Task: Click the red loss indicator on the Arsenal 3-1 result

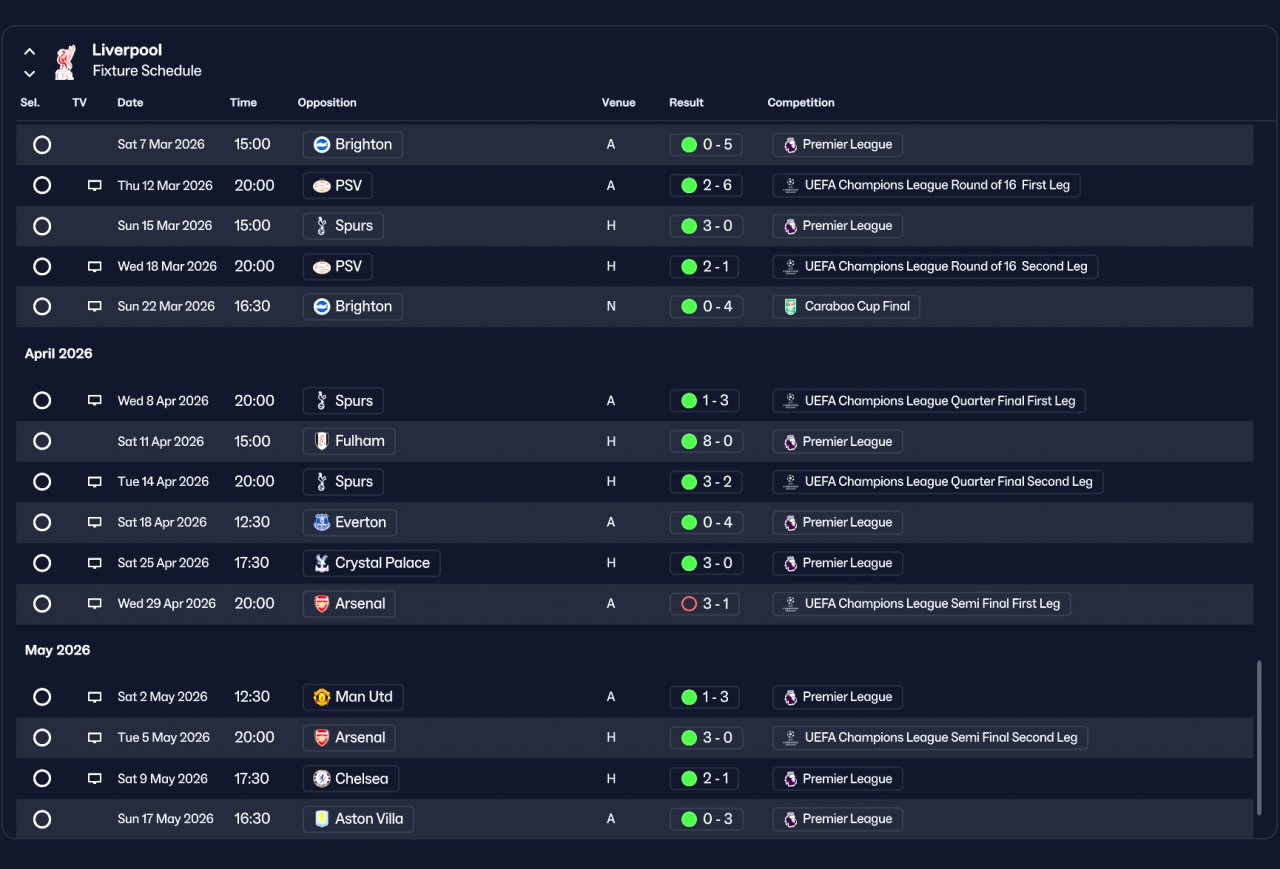Action: (688, 604)
